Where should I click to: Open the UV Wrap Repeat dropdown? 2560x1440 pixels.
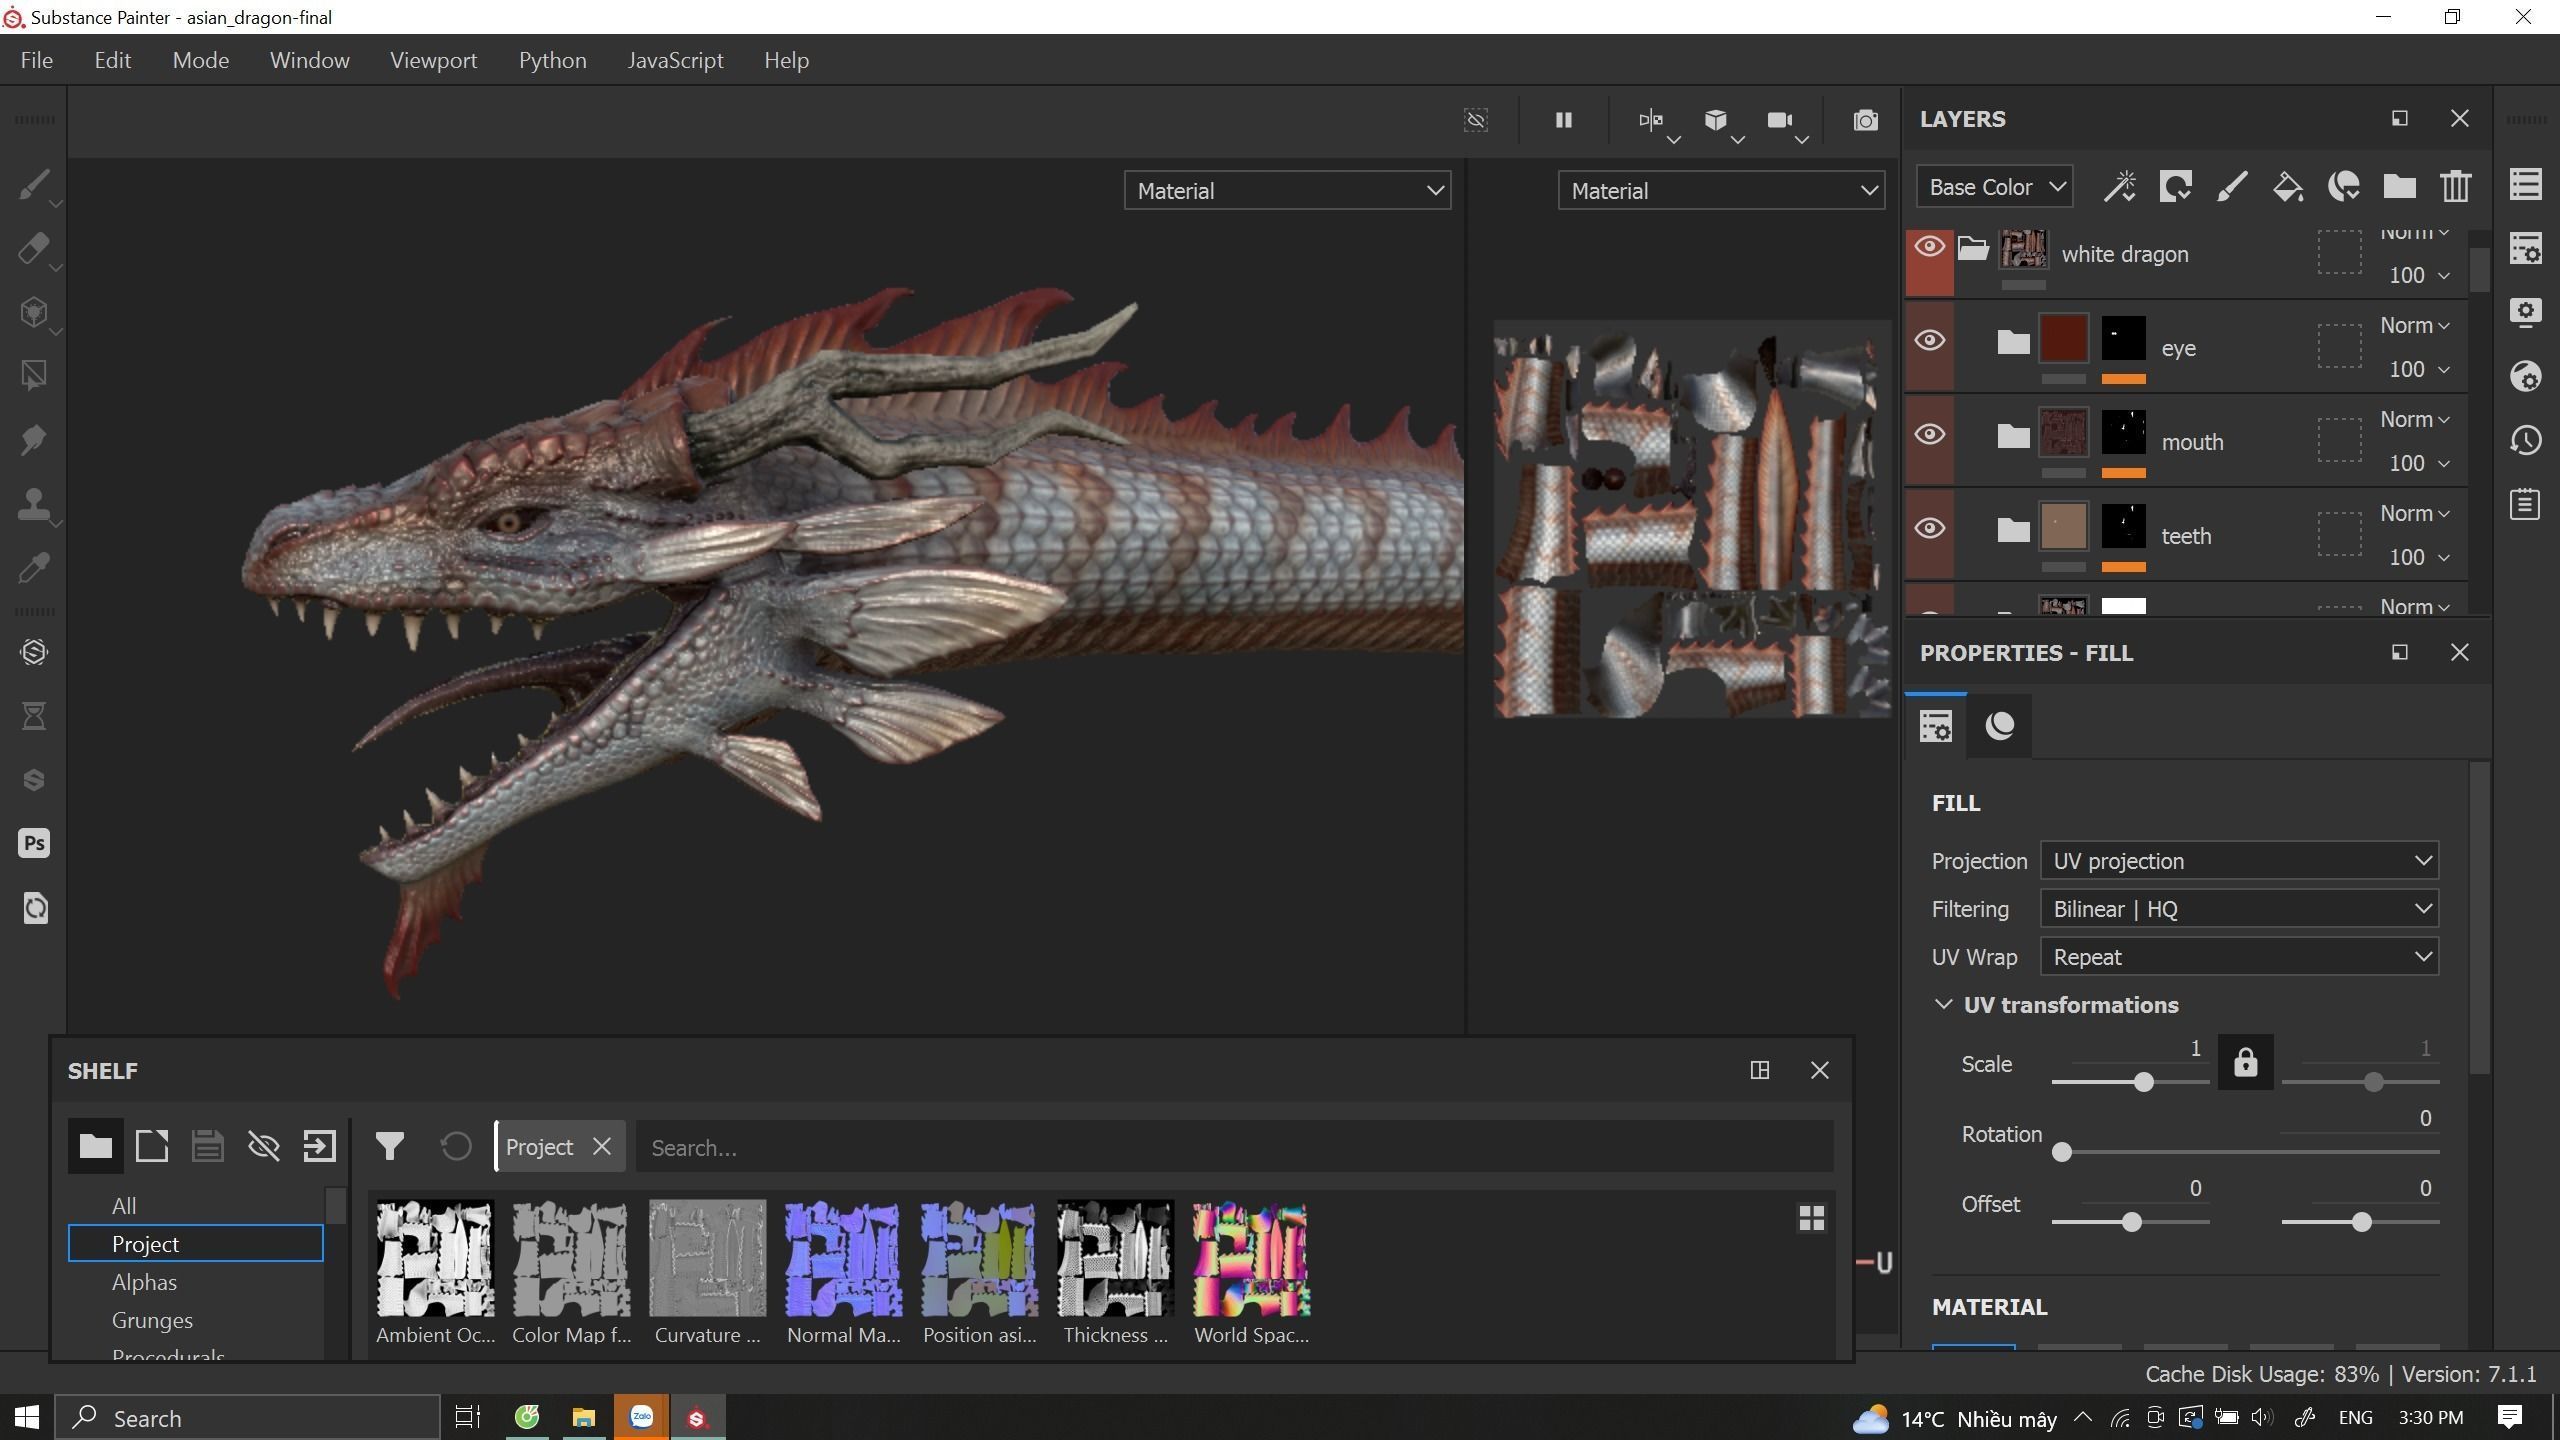(2239, 957)
